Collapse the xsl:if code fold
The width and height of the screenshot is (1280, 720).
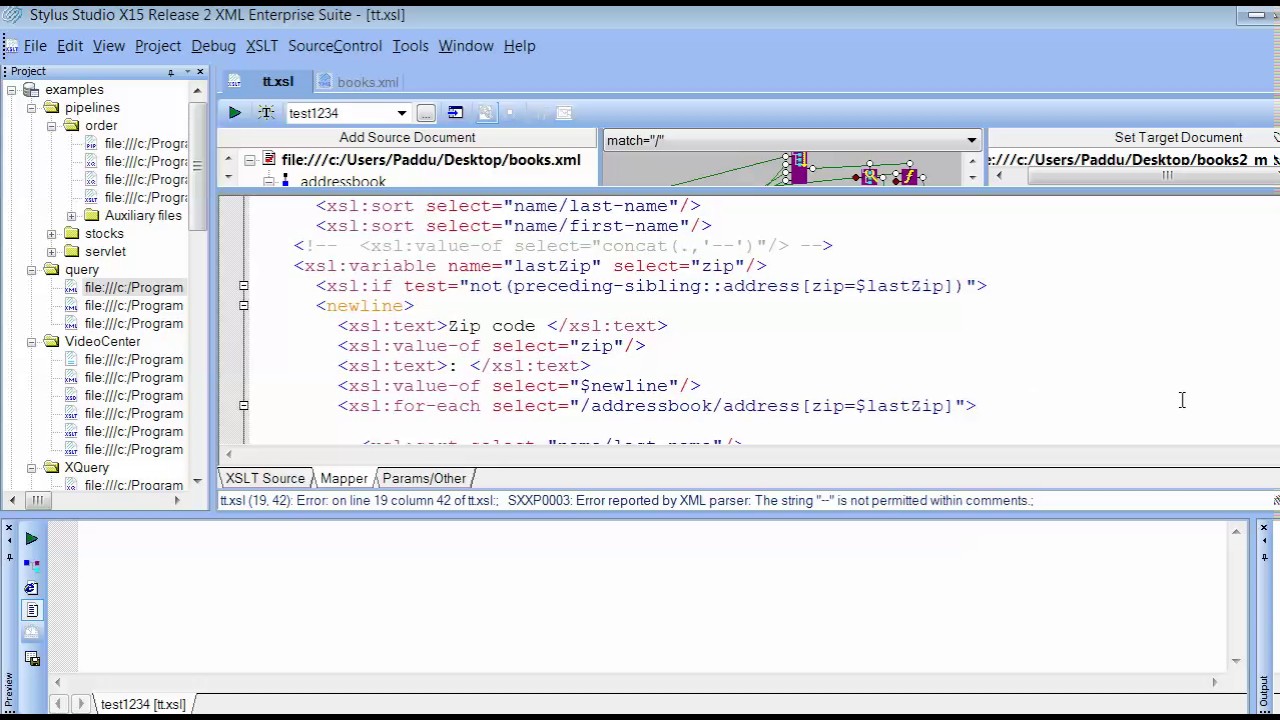point(243,286)
